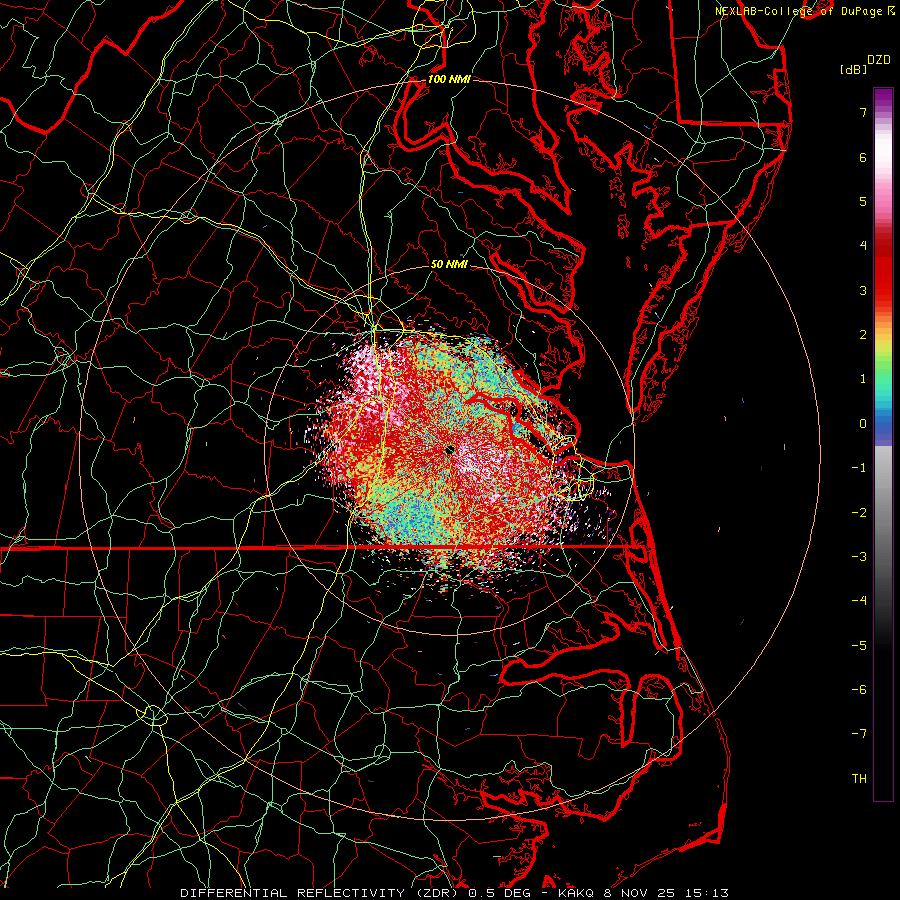Click the [dB] units label
This screenshot has height=900, width=900.
coord(853,69)
